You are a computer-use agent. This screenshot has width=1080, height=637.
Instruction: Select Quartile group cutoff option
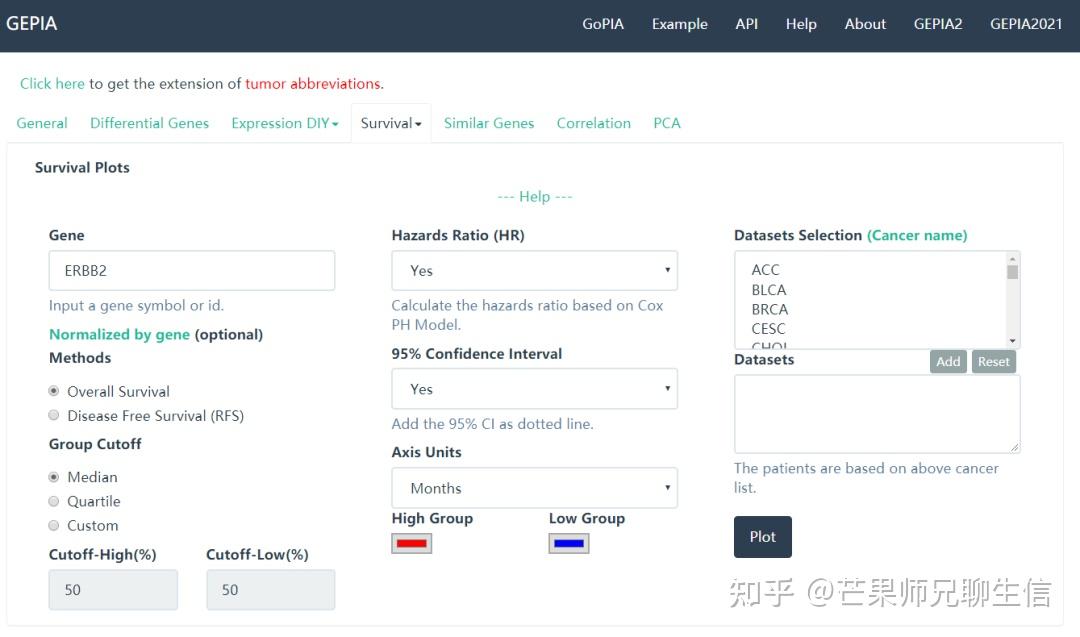click(54, 501)
